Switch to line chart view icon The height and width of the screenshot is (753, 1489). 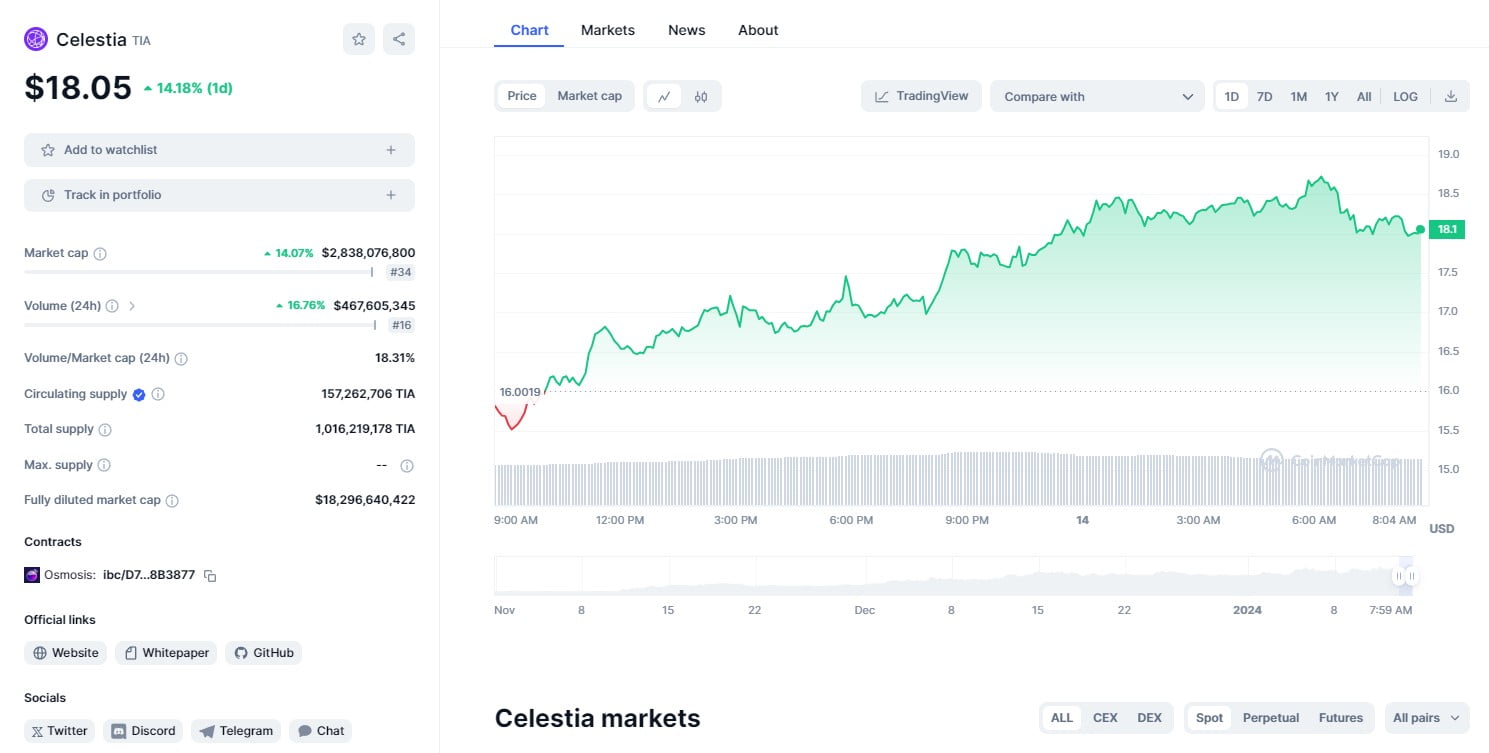tap(664, 96)
